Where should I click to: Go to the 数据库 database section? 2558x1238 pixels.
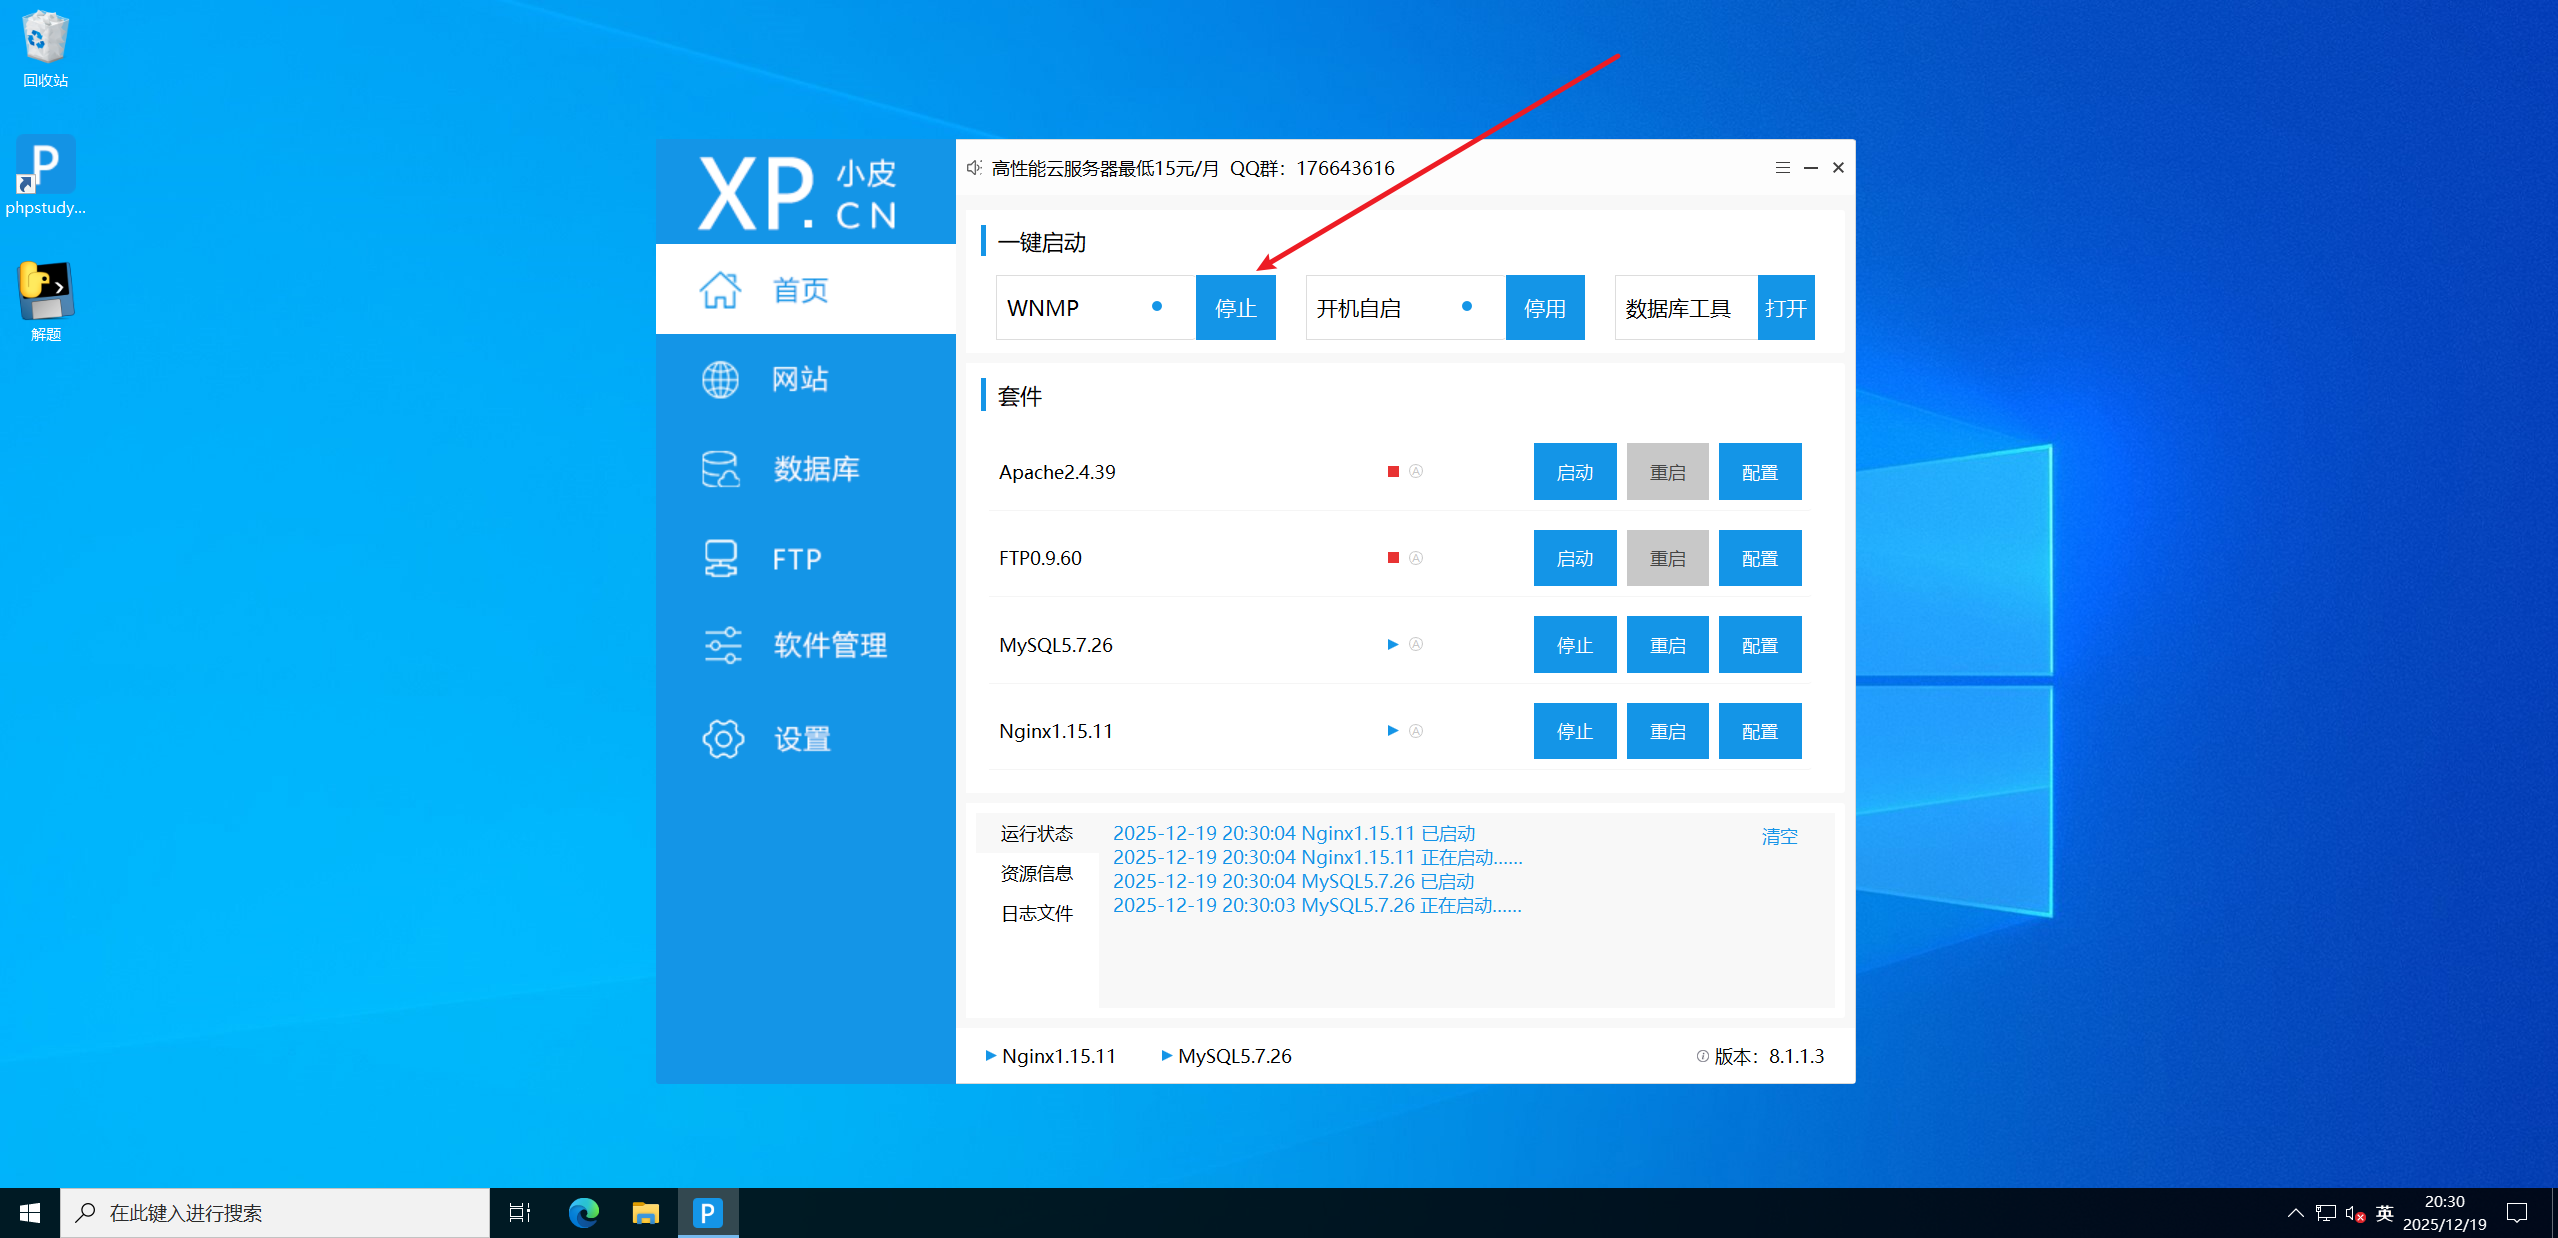pos(805,469)
